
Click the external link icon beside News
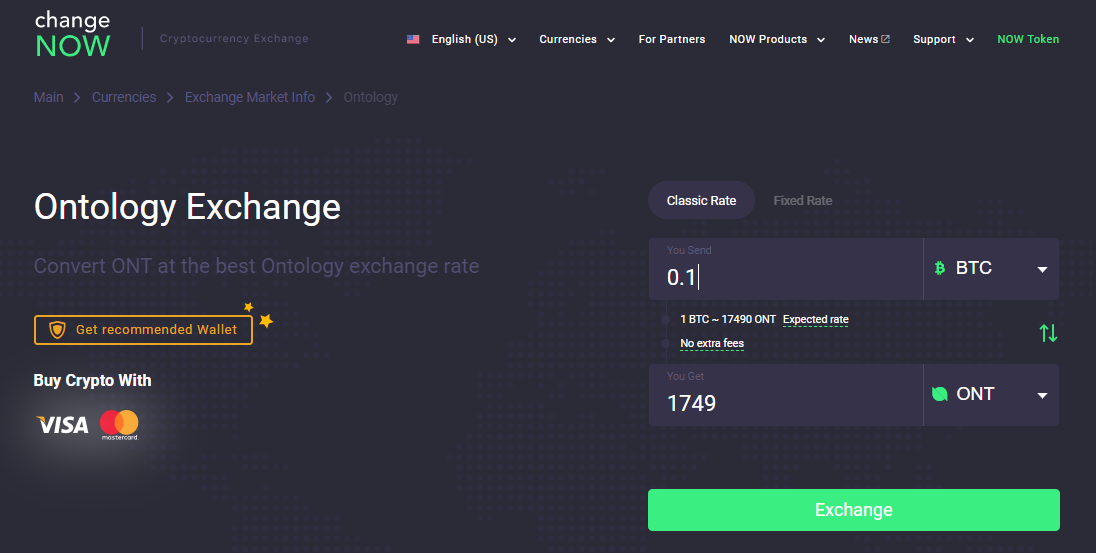pyautogui.click(x=886, y=39)
